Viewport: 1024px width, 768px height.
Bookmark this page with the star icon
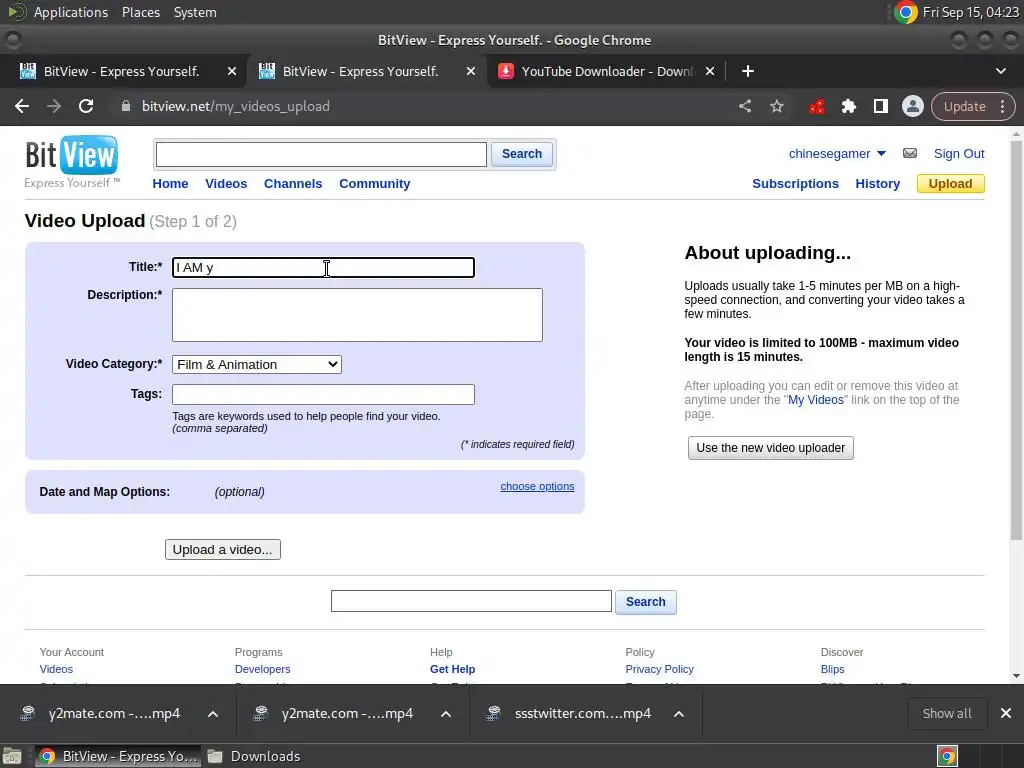tap(776, 106)
